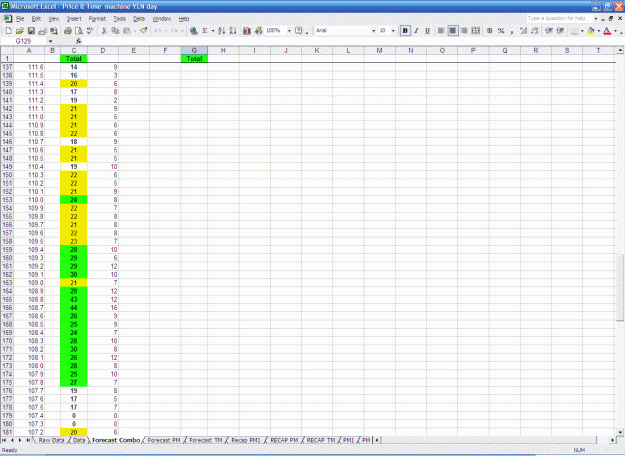Image resolution: width=625 pixels, height=456 pixels.
Task: Sort ascending with the A-Z icon
Action: [222, 31]
